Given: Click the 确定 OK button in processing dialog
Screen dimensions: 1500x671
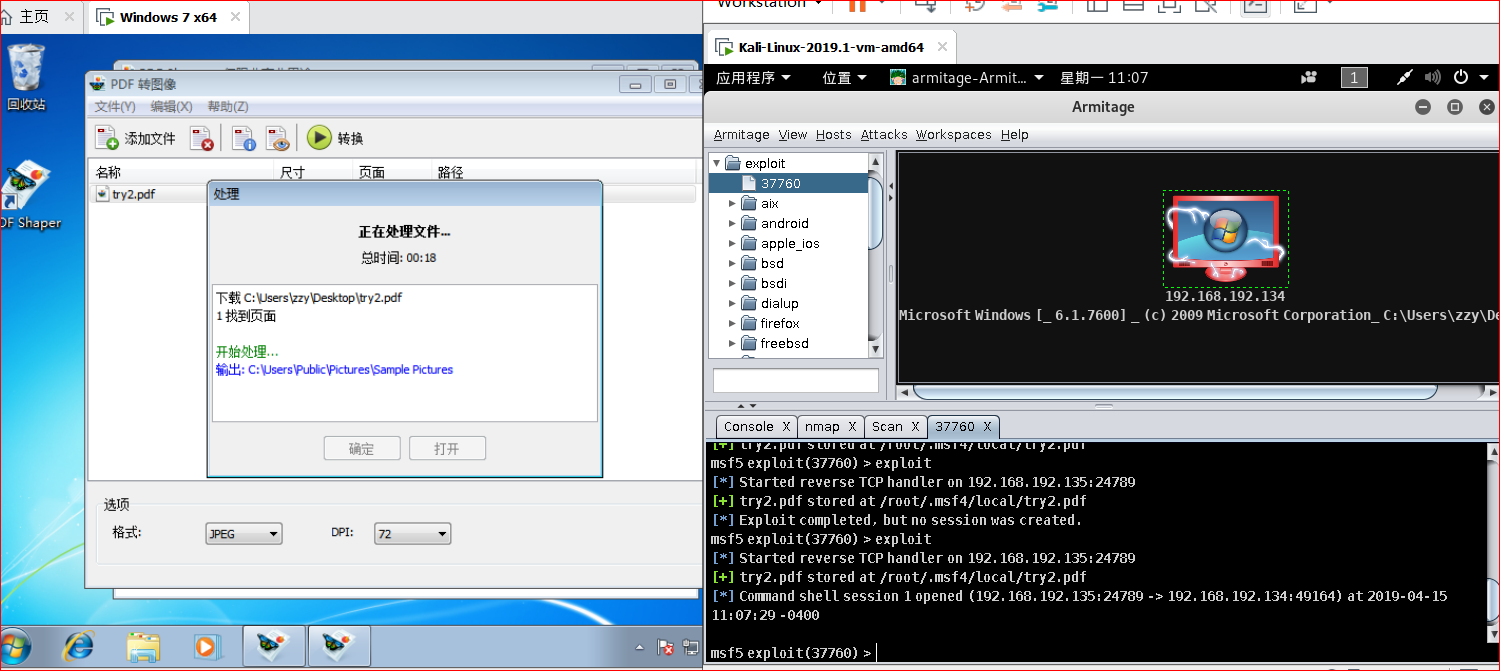Looking at the screenshot, I should pyautogui.click(x=362, y=449).
